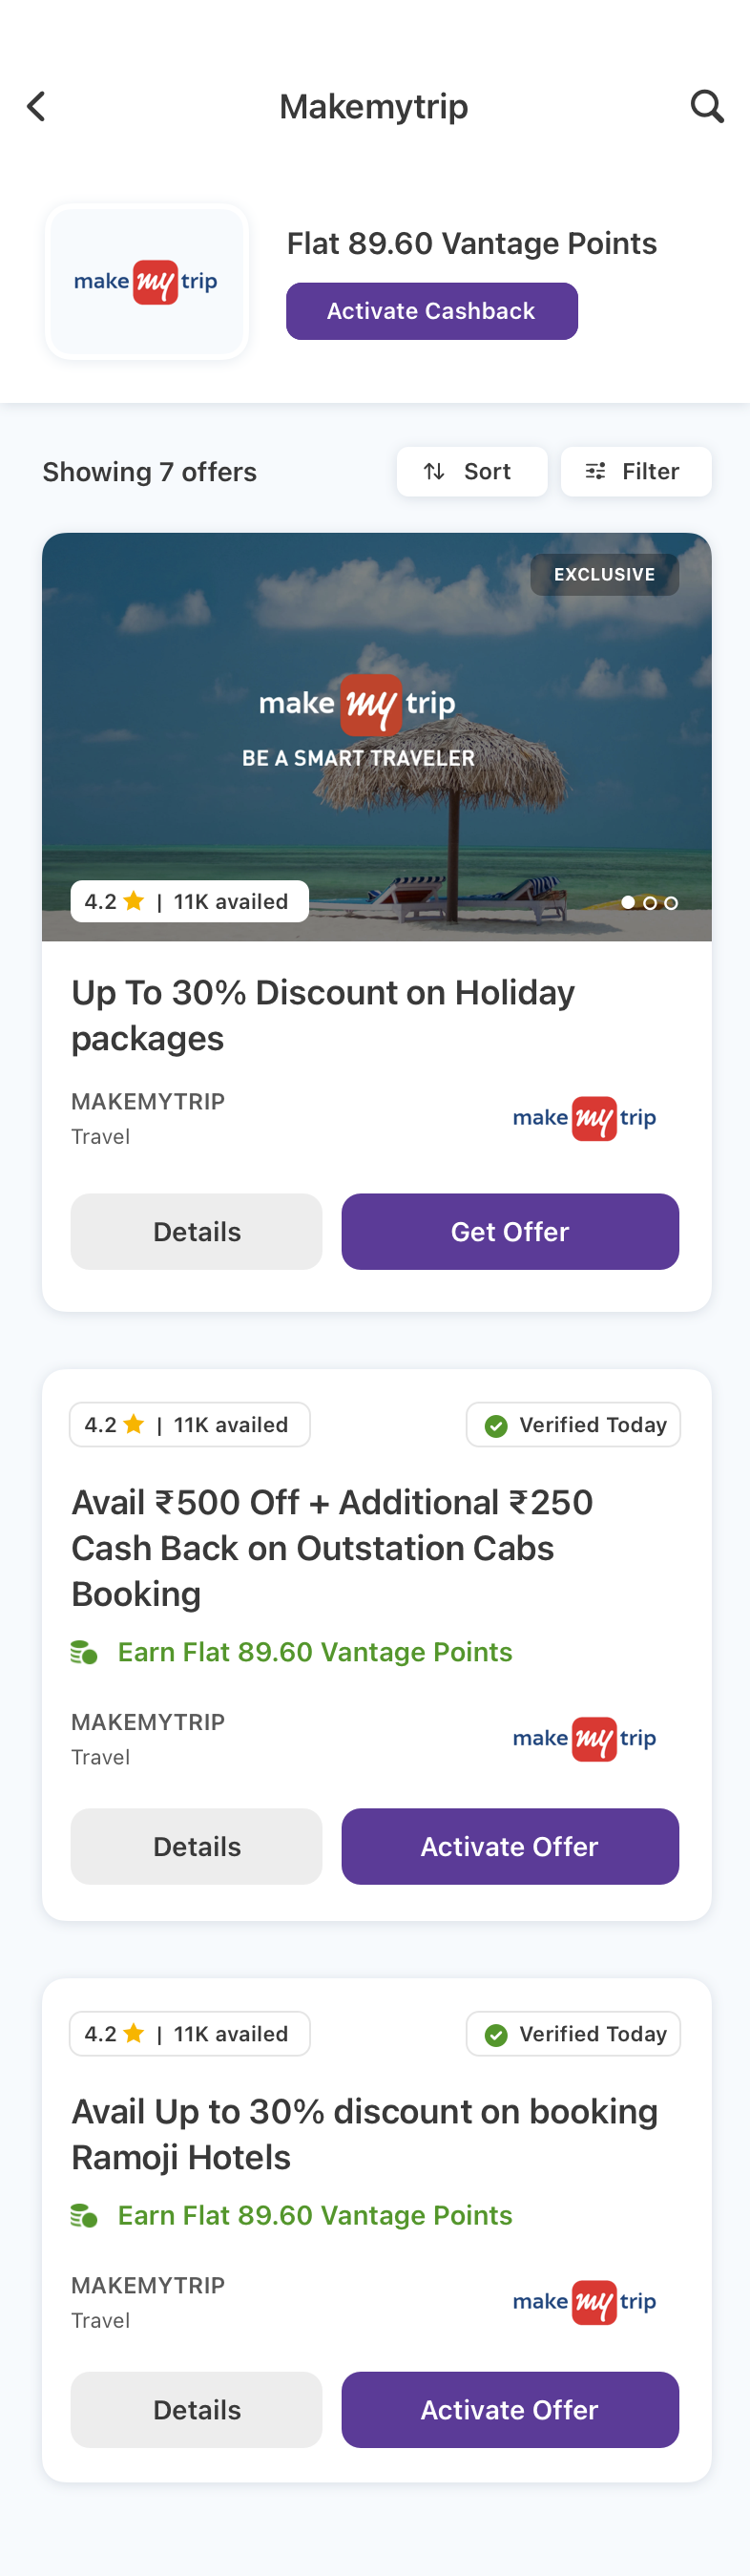
Task: Open the Filter options
Action: pyautogui.click(x=635, y=471)
